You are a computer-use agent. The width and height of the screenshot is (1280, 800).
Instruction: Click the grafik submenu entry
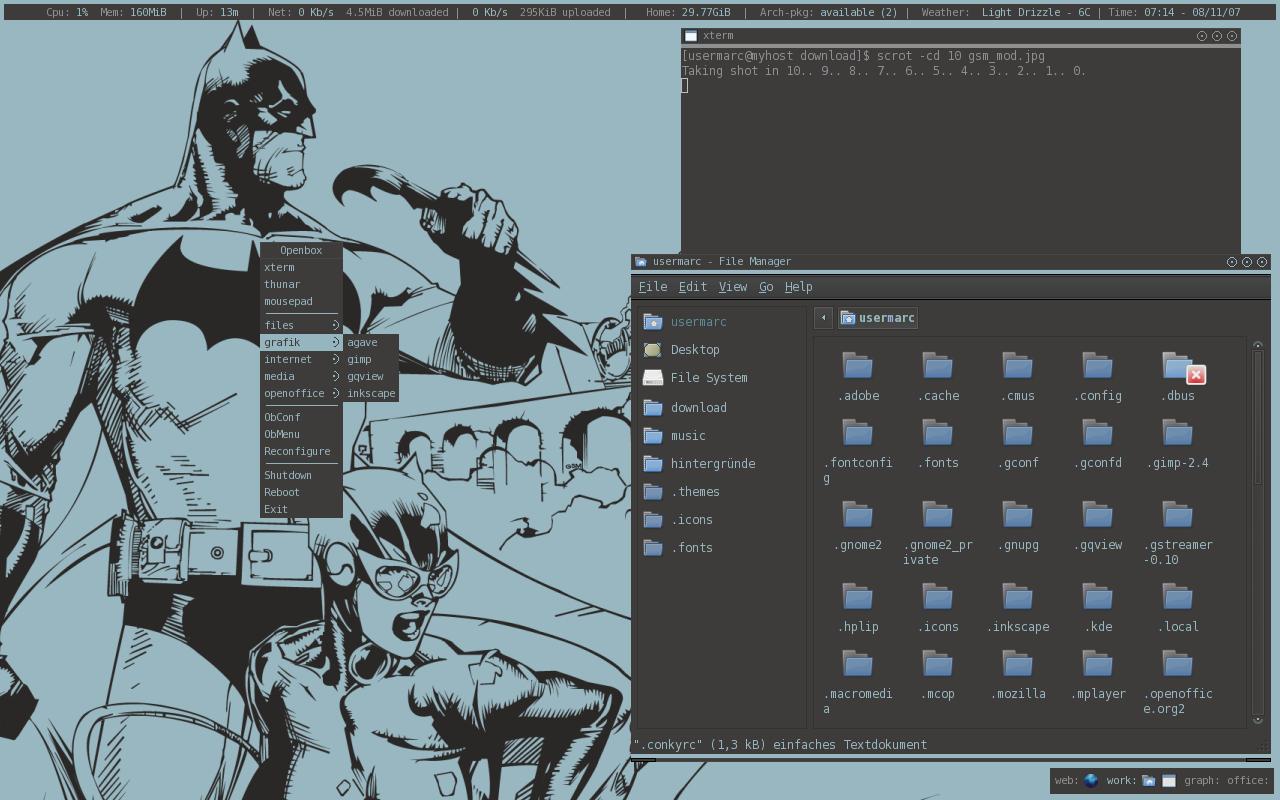click(x=301, y=342)
